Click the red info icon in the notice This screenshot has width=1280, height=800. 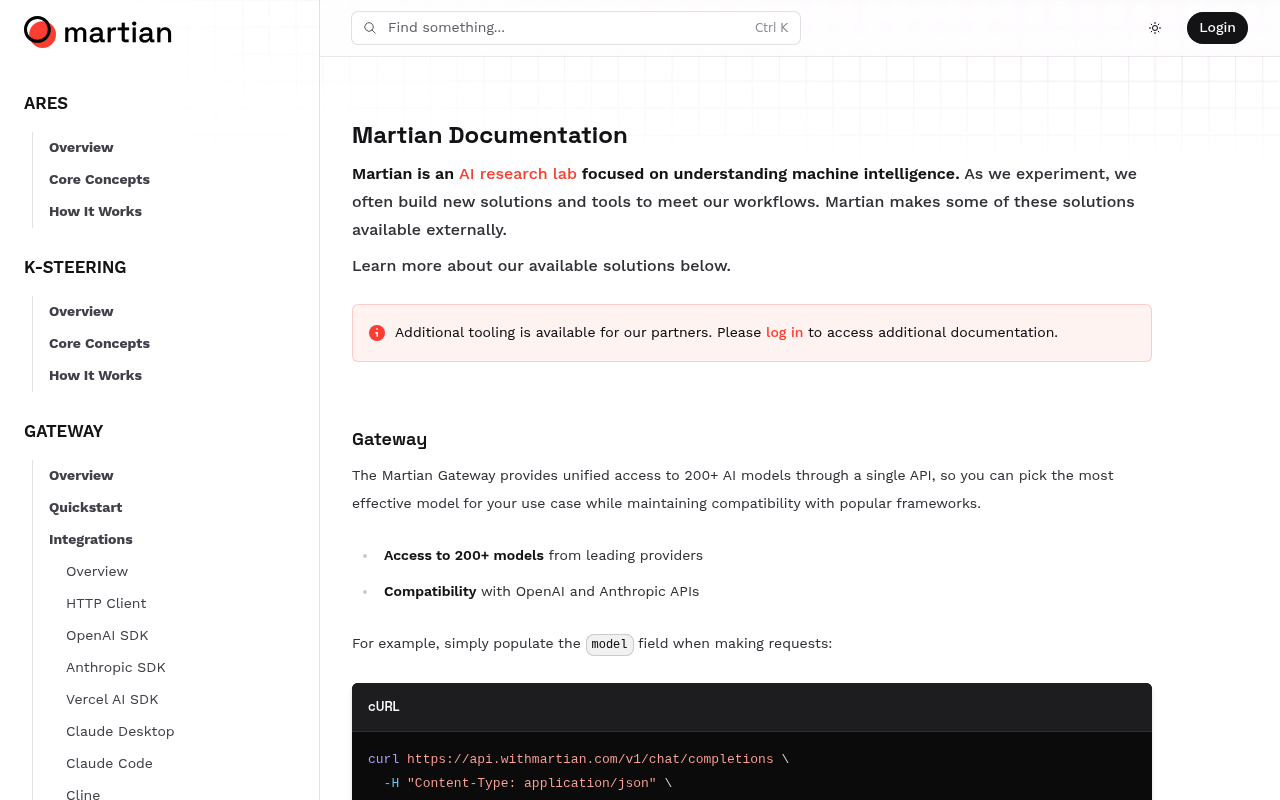[x=377, y=333]
